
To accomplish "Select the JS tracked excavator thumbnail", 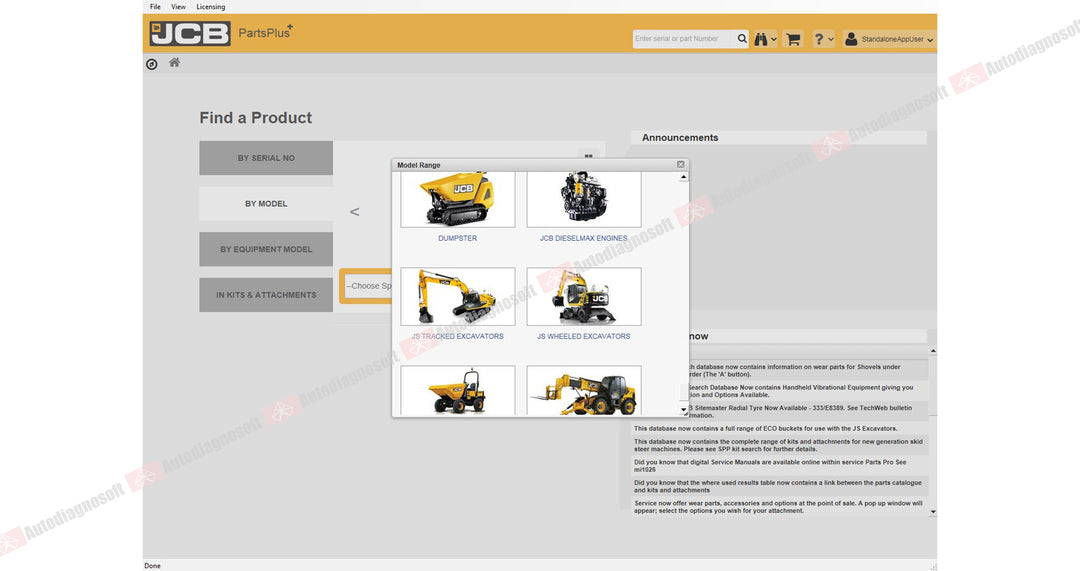I will point(457,296).
